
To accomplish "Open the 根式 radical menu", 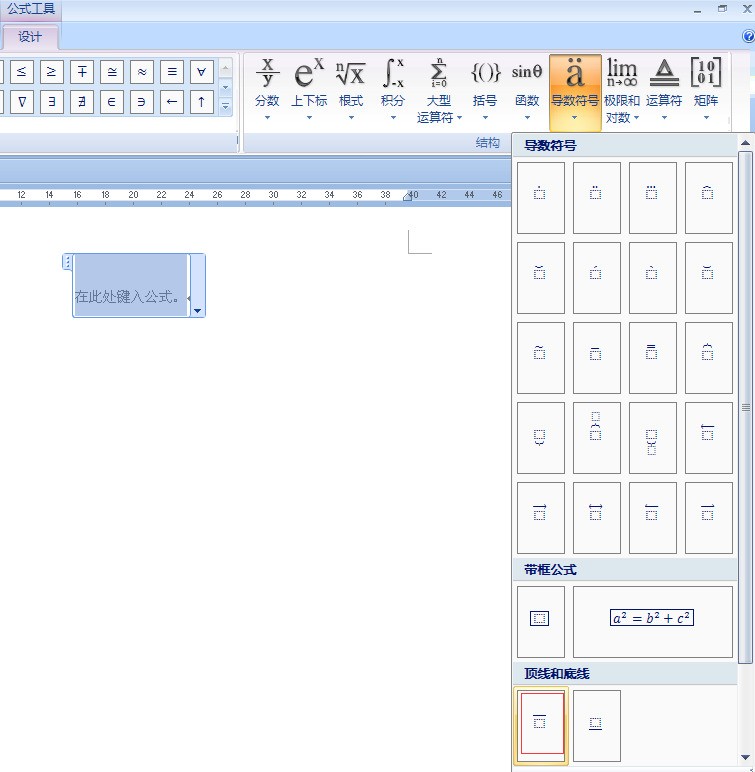I will pos(351,90).
